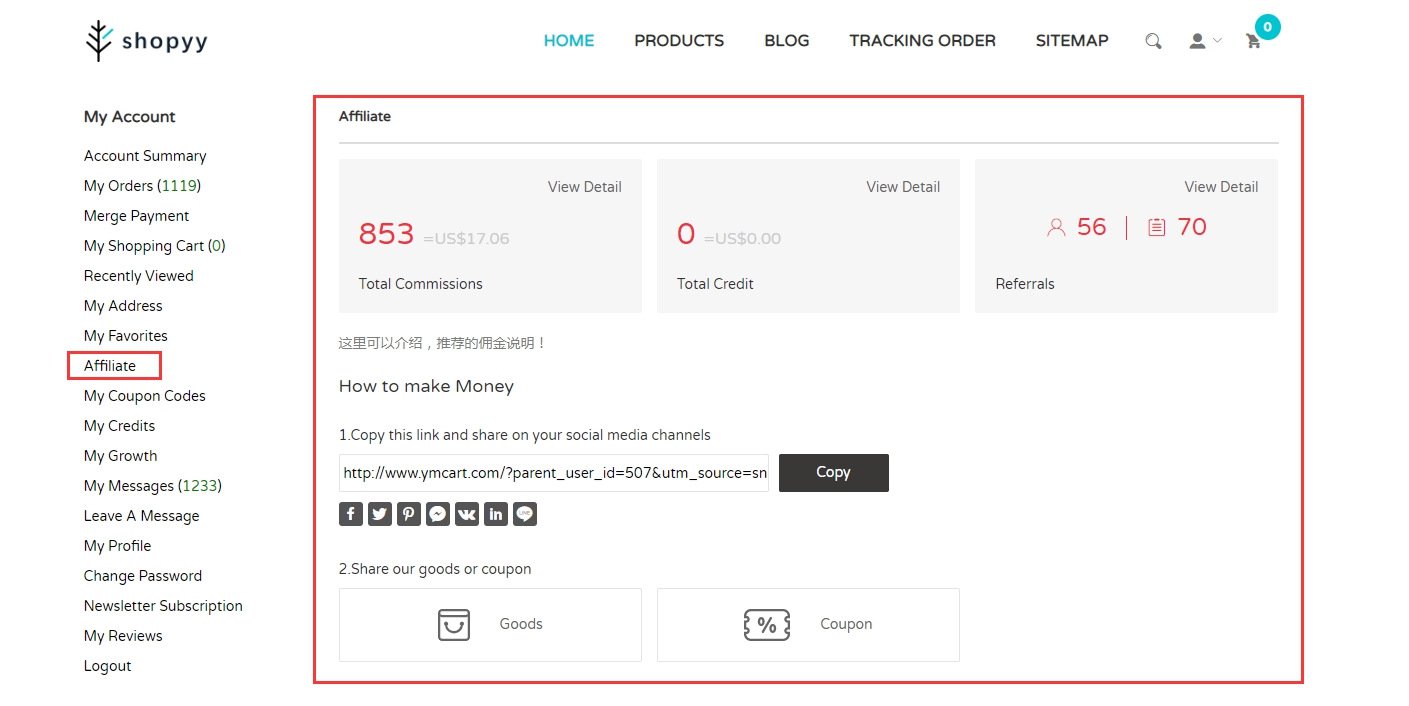Open the shopping cart icon
Screen dimensions: 1409x706
1253,41
